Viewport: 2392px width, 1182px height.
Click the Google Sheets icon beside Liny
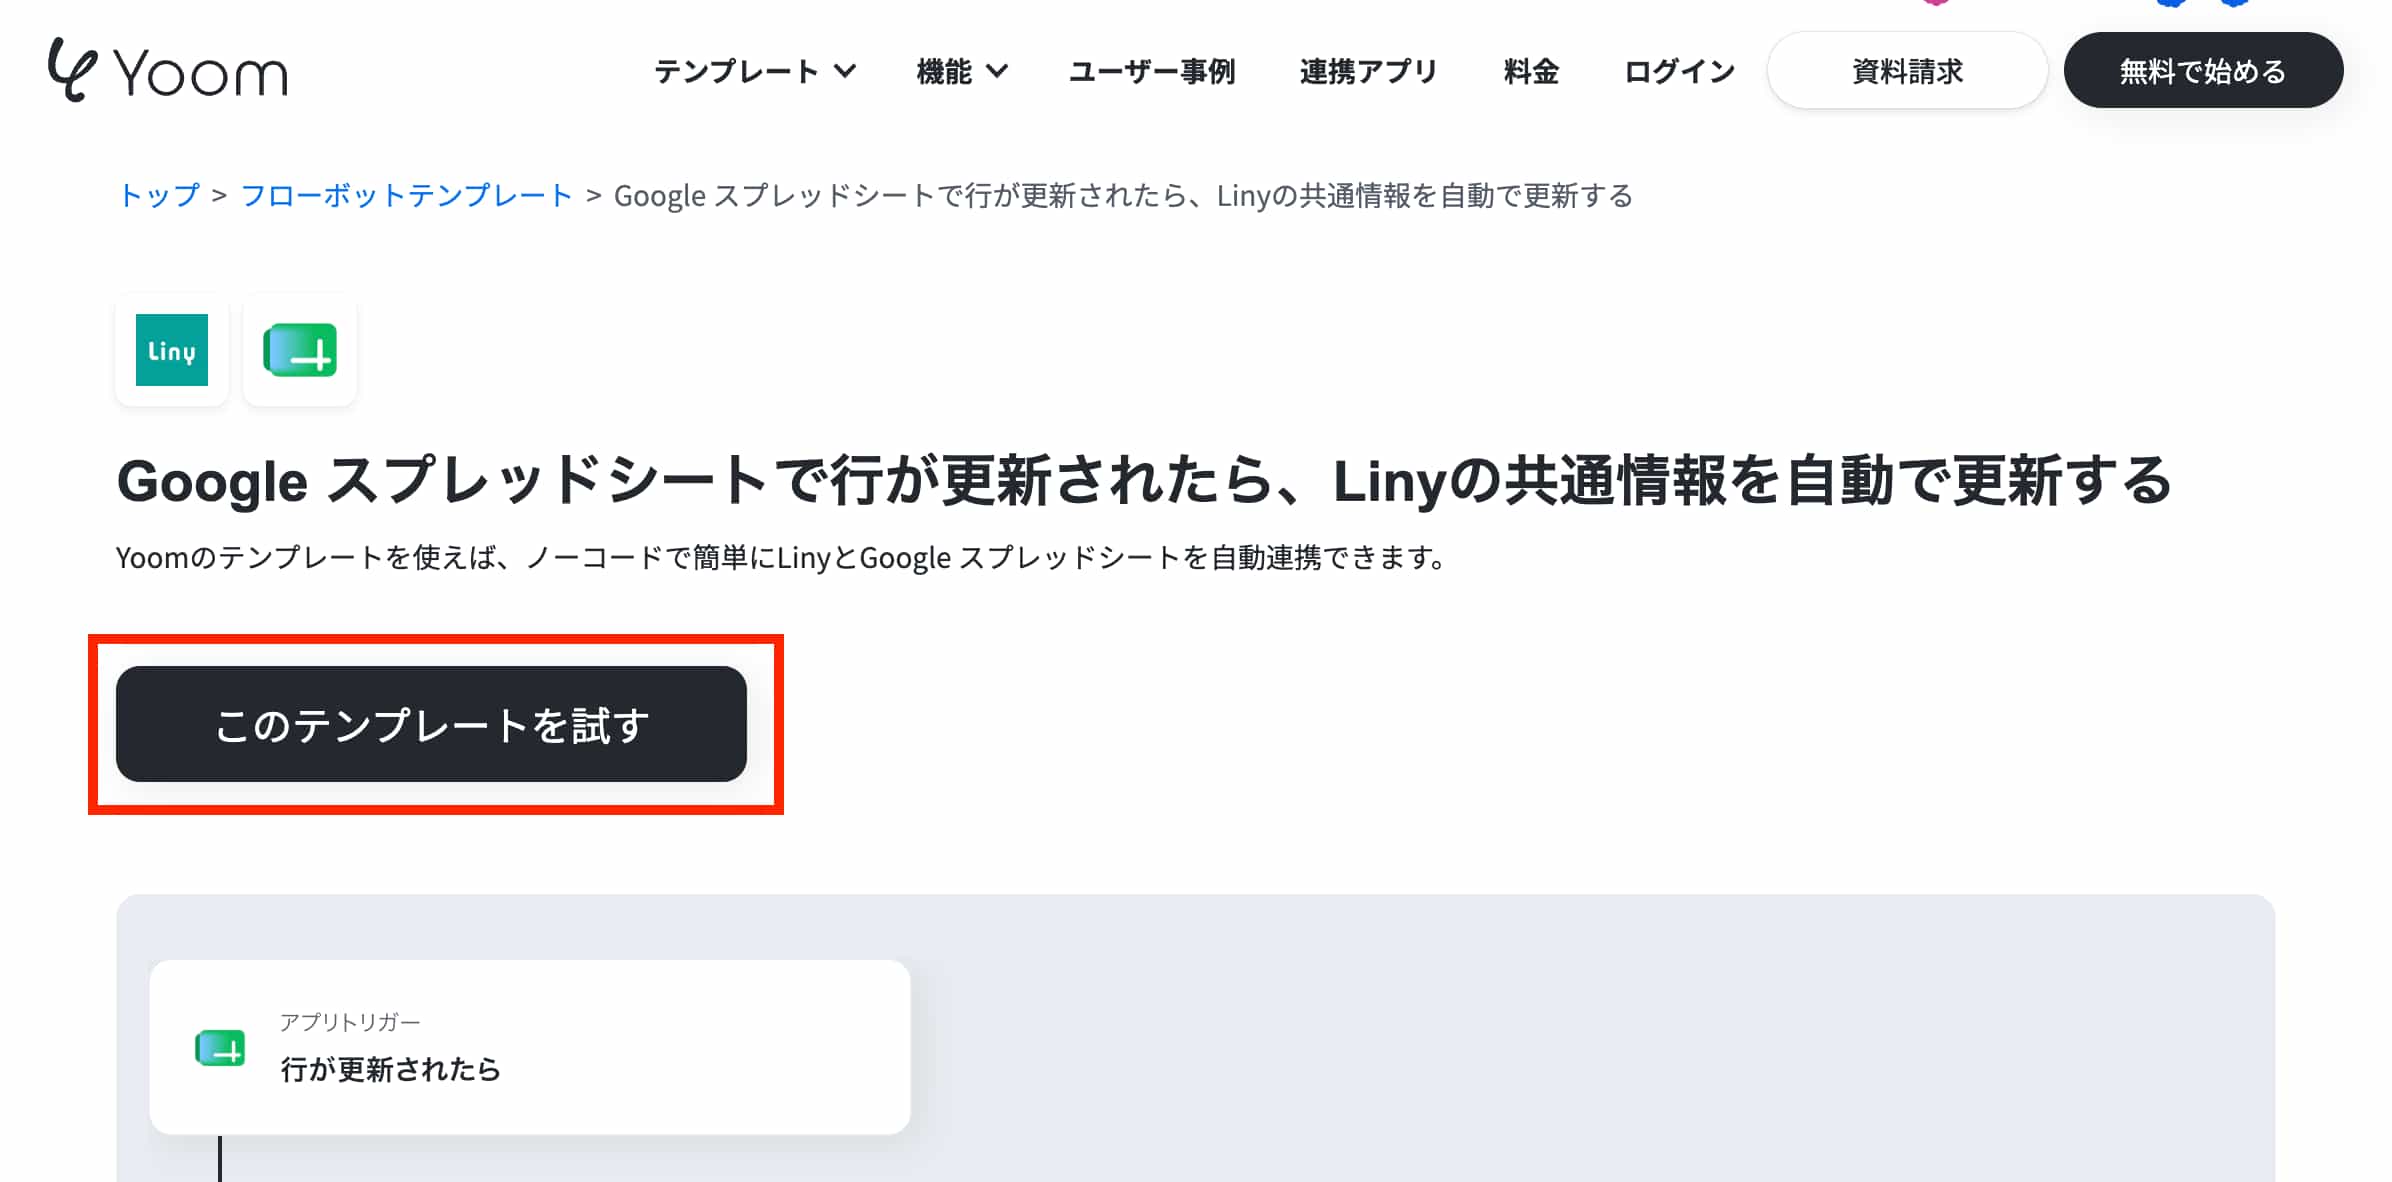[x=300, y=350]
